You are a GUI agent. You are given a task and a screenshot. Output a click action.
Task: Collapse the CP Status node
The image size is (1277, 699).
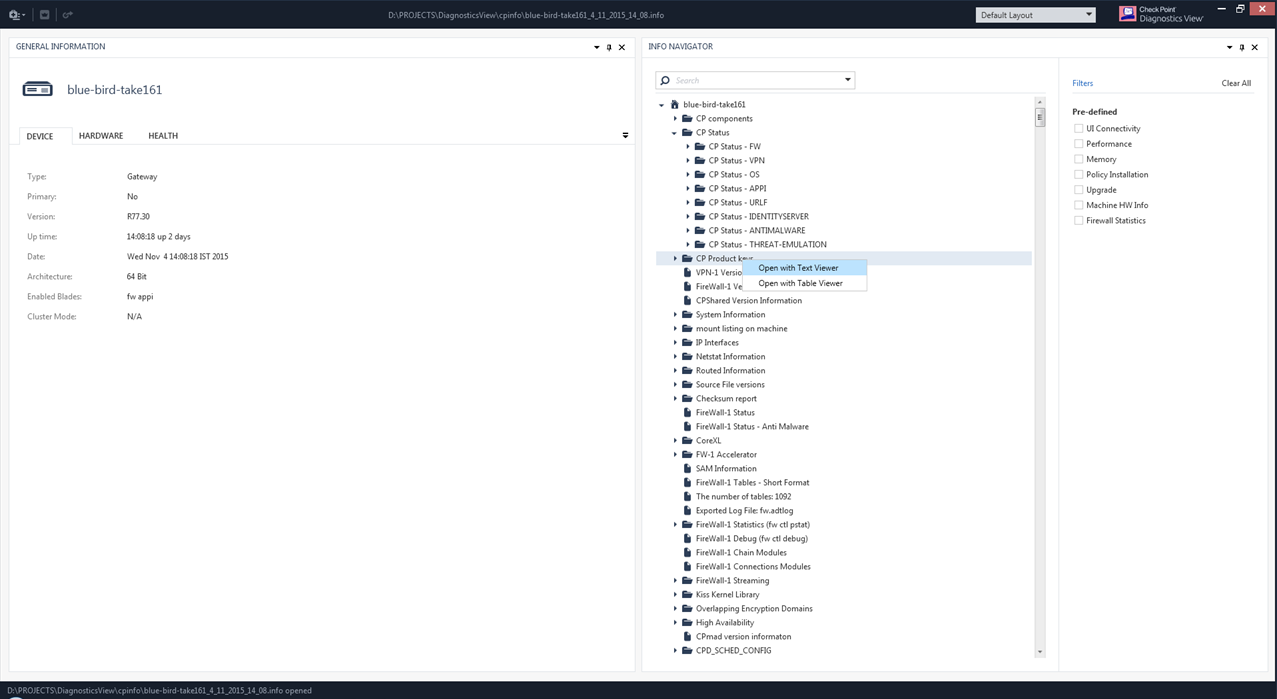[675, 133]
